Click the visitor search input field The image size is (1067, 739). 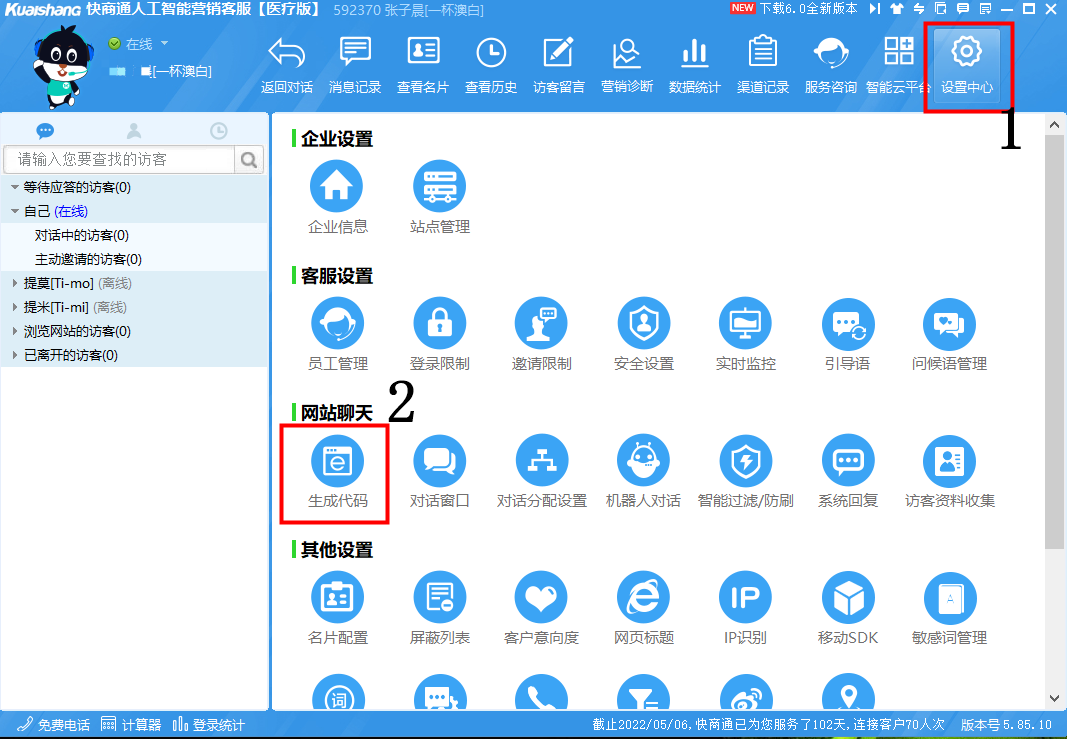(120, 159)
